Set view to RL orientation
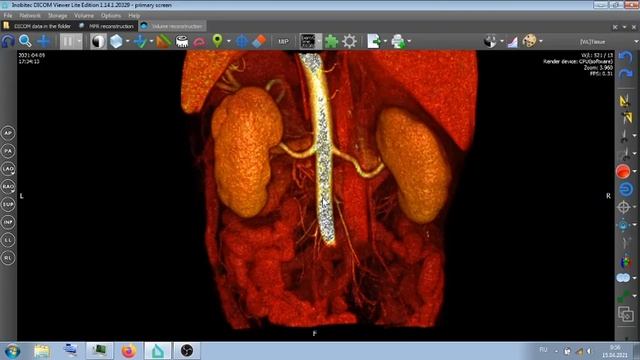 coord(8,258)
